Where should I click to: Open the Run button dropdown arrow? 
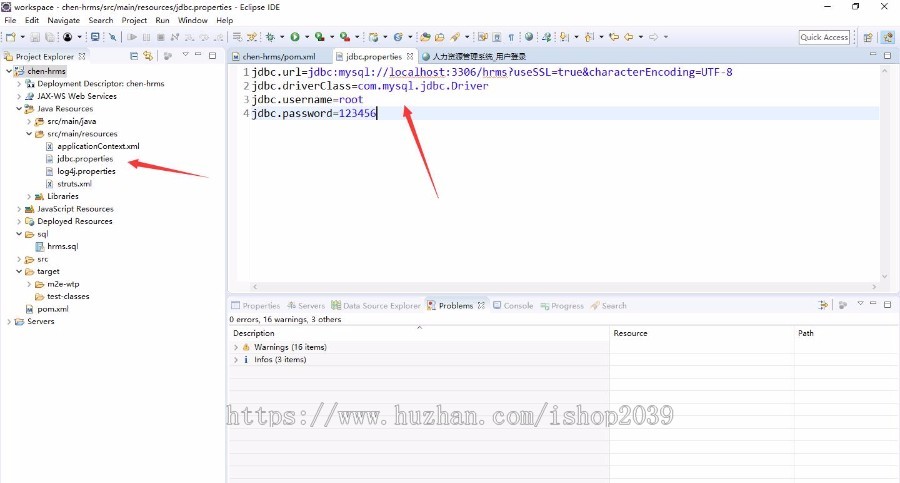[x=307, y=37]
